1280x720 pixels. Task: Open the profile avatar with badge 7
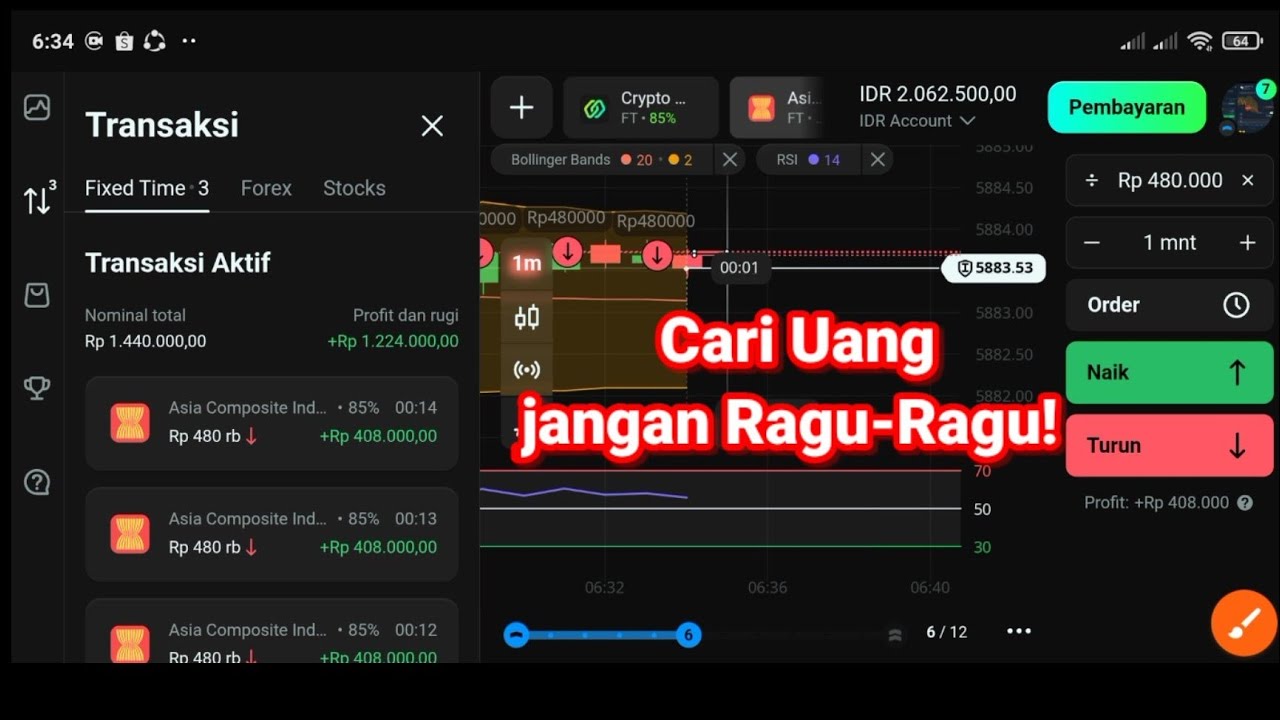point(1247,108)
